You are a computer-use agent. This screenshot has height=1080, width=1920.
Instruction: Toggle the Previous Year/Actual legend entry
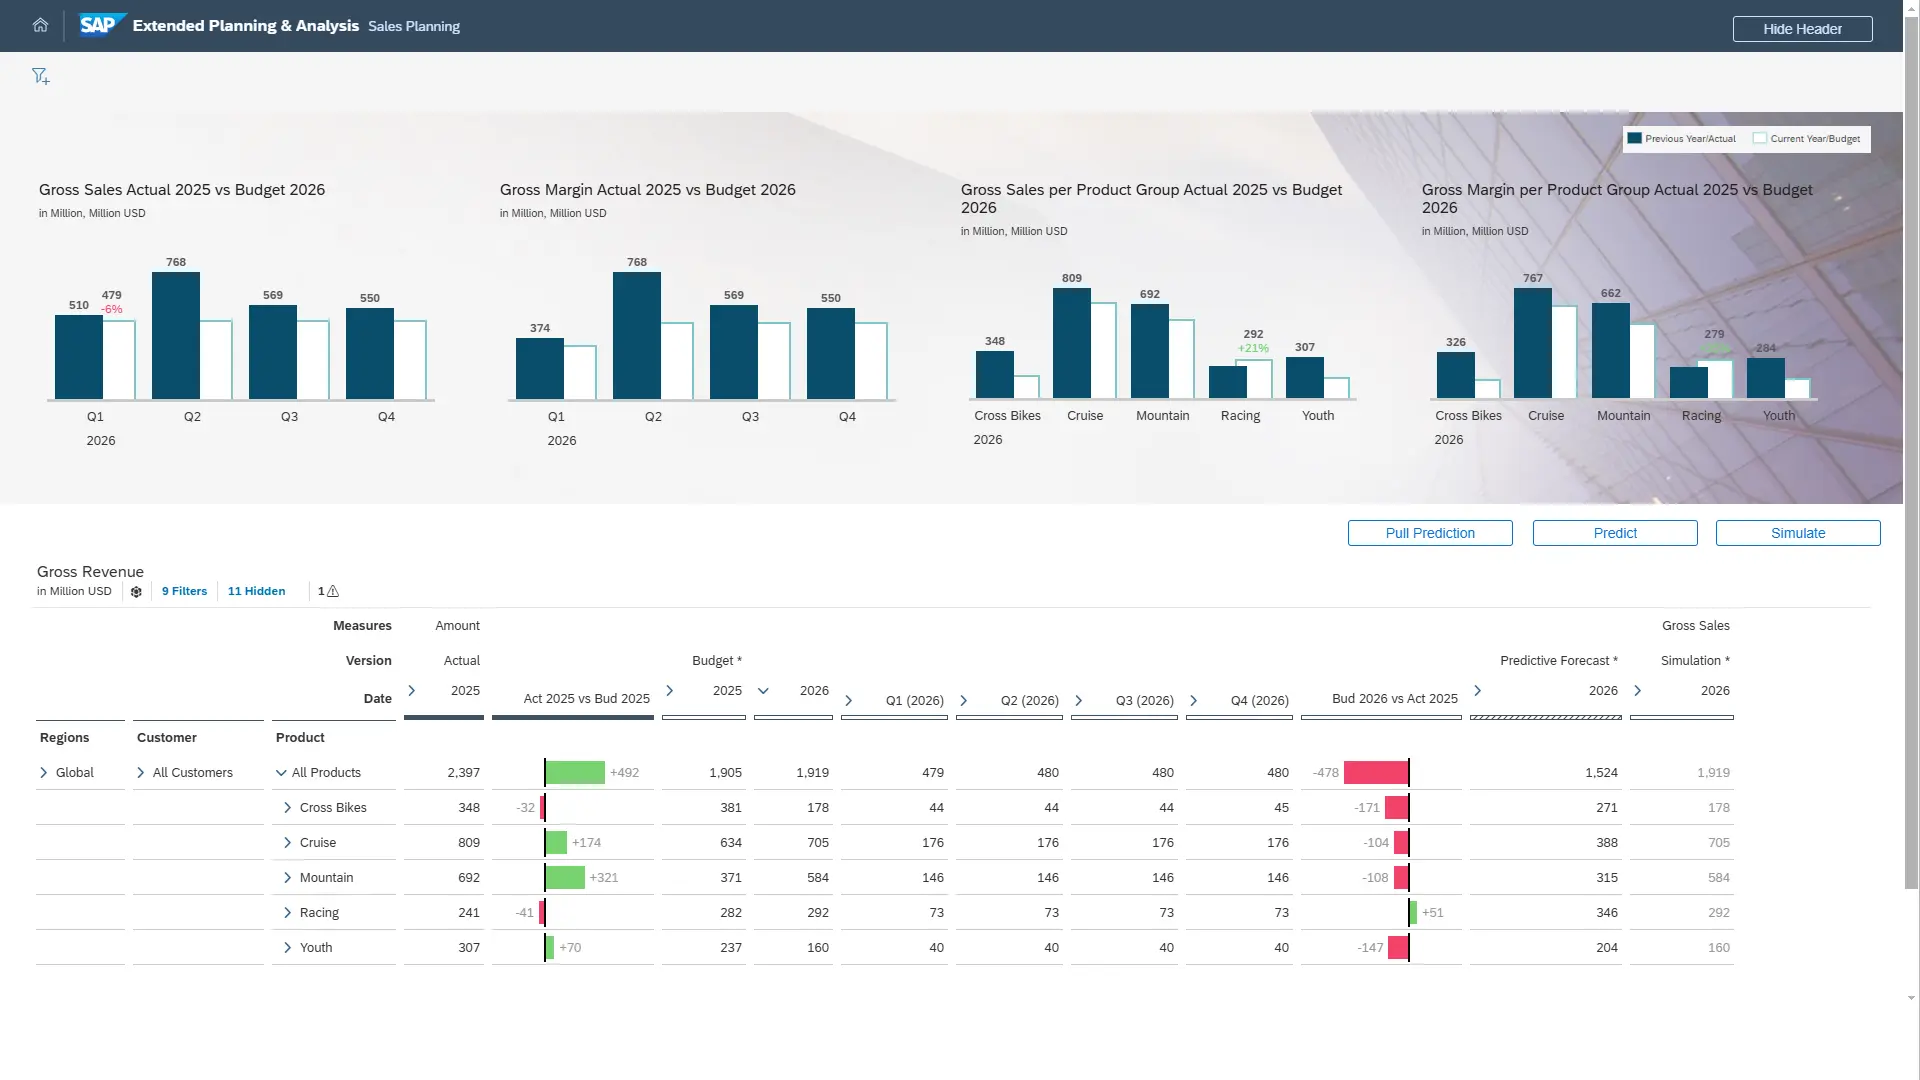[1682, 138]
